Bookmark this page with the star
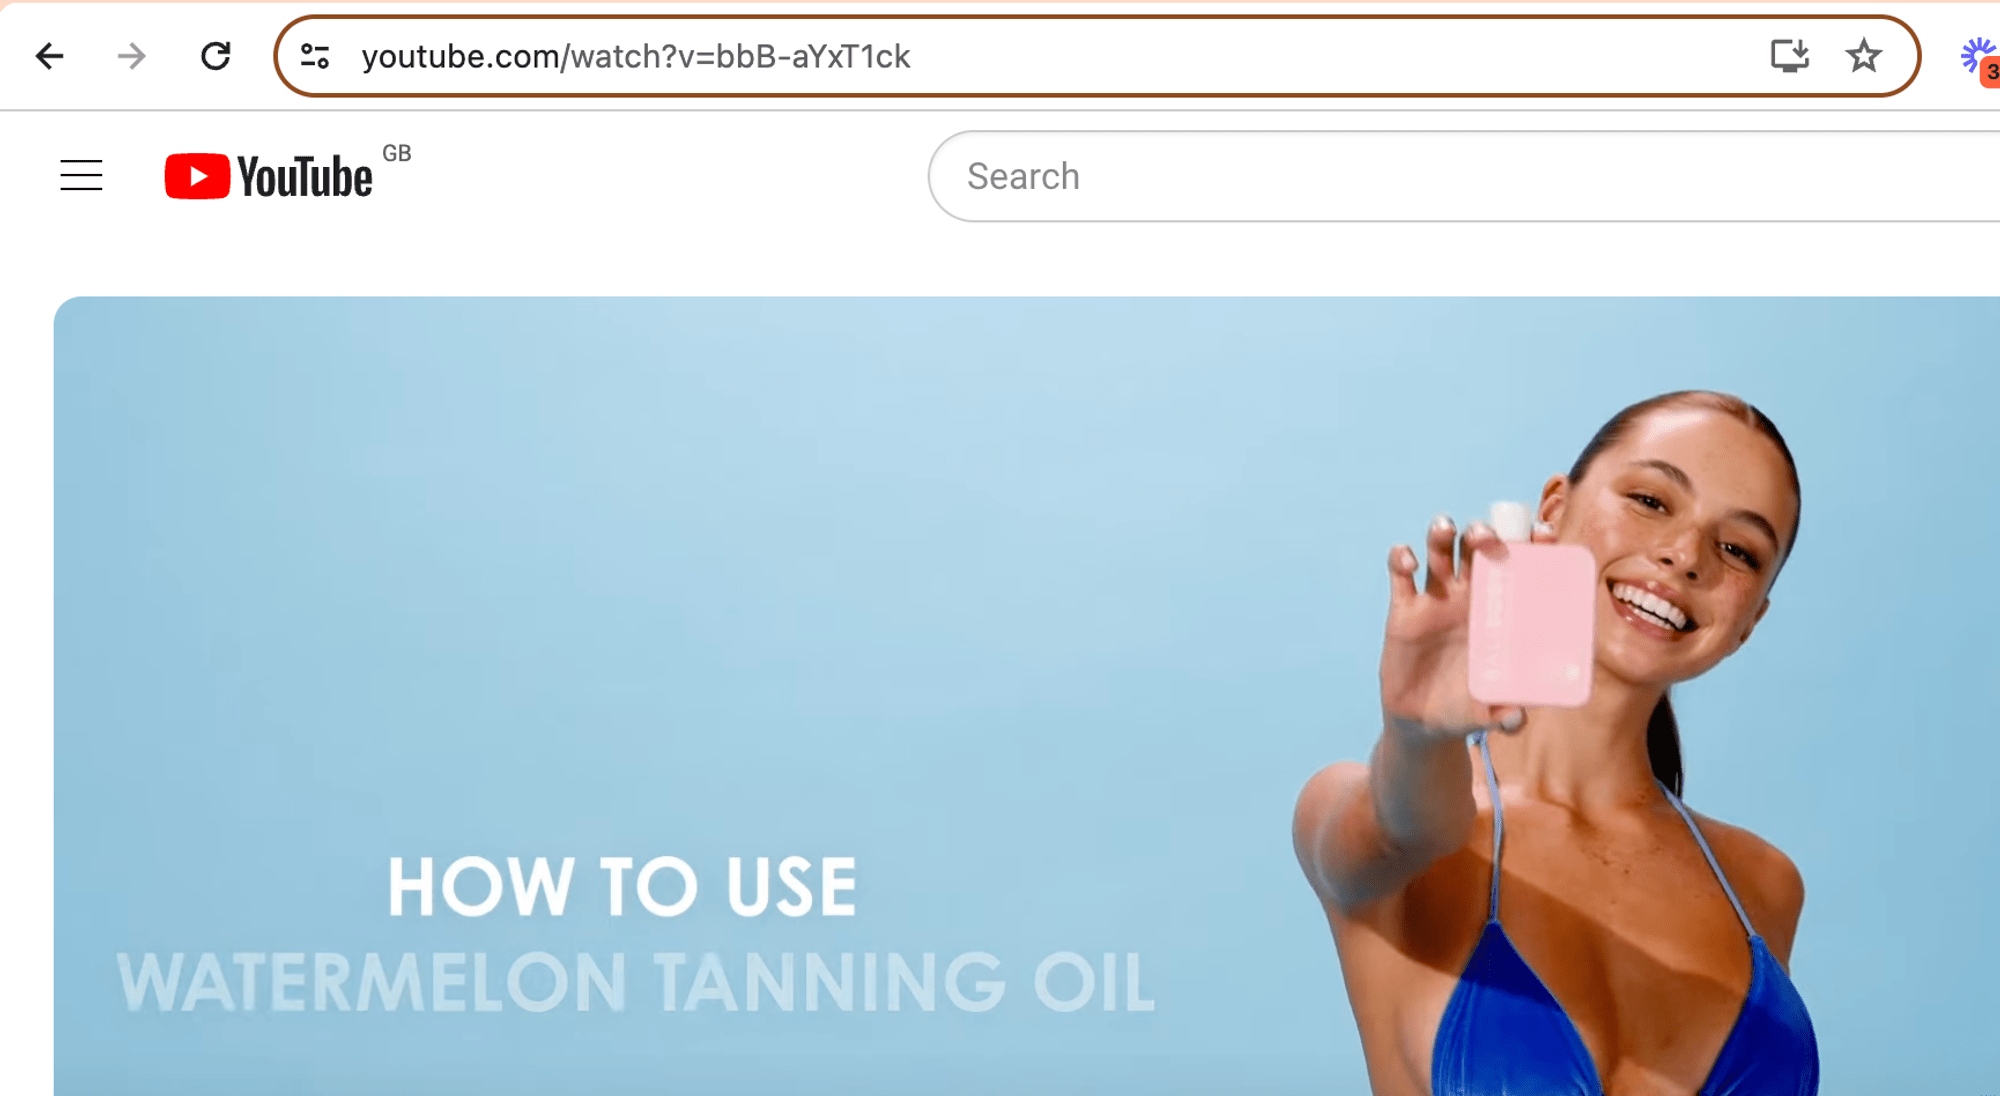This screenshot has height=1096, width=2000. pyautogui.click(x=1863, y=56)
